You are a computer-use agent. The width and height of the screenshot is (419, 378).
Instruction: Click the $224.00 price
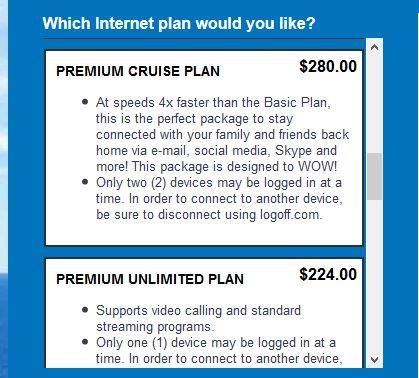[x=328, y=274]
